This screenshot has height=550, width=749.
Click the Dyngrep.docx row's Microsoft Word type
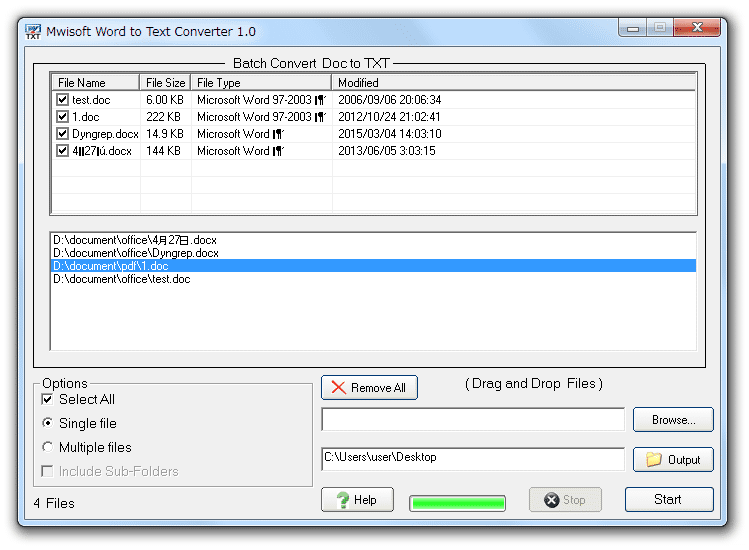click(x=240, y=134)
